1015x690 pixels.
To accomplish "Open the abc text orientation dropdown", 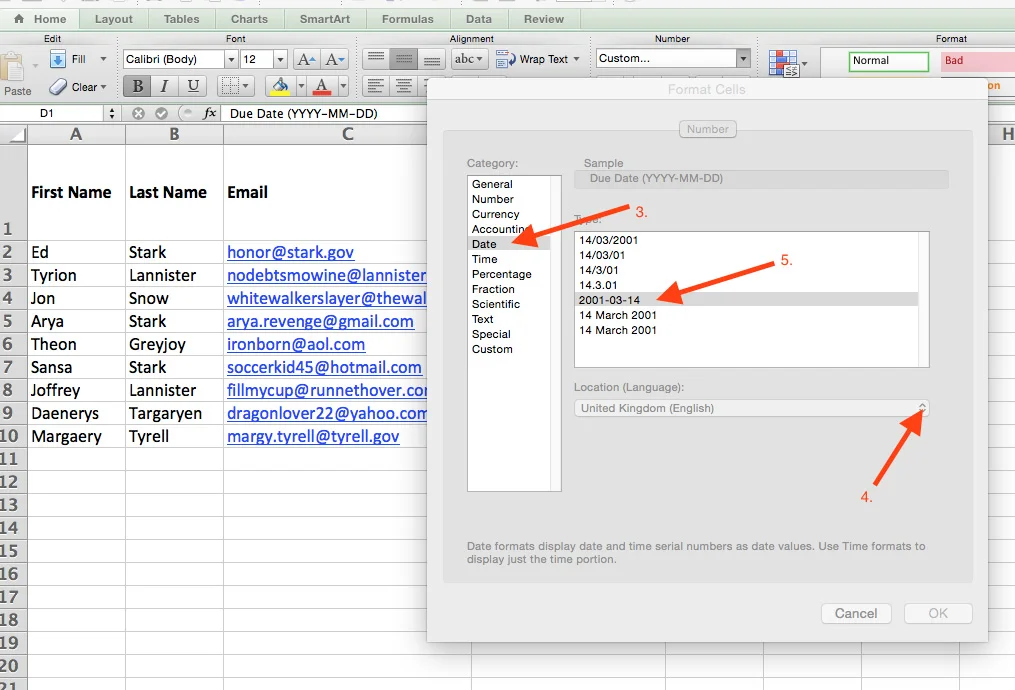I will (469, 59).
